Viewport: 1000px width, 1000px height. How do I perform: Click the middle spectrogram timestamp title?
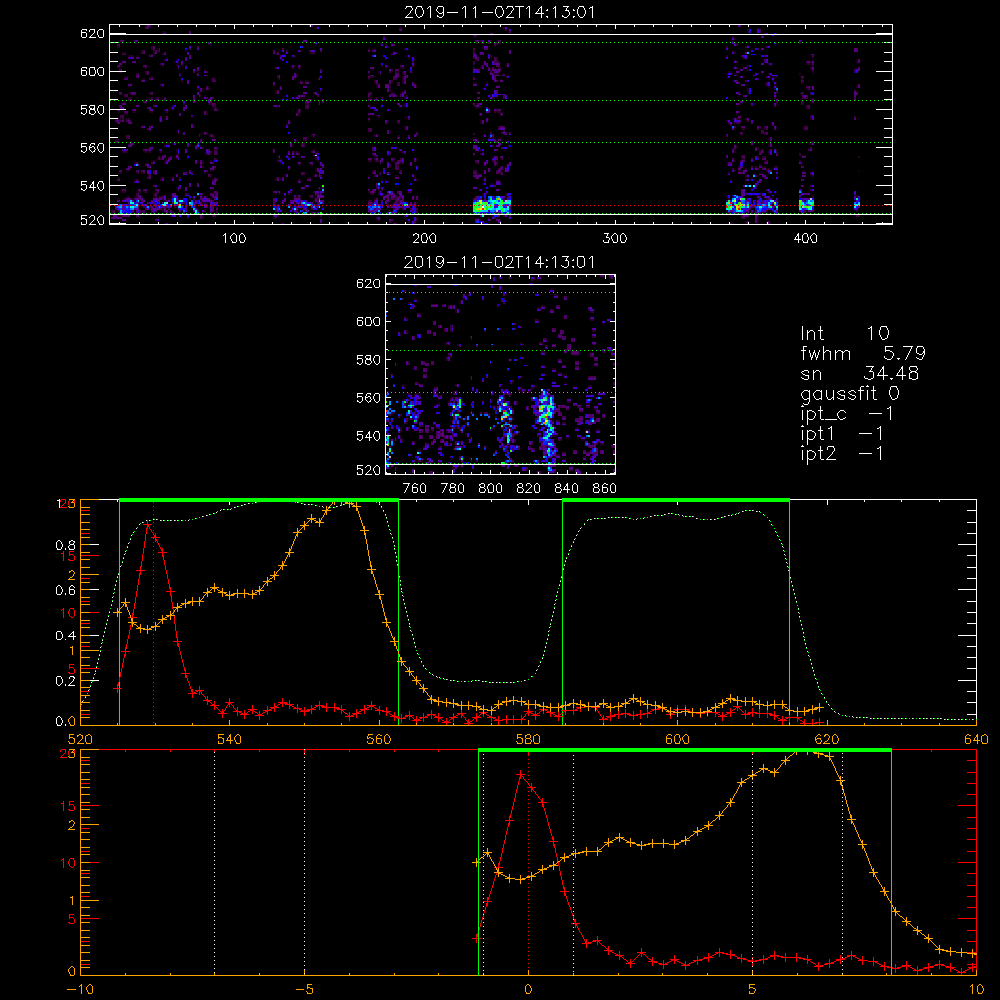pyautogui.click(x=499, y=262)
